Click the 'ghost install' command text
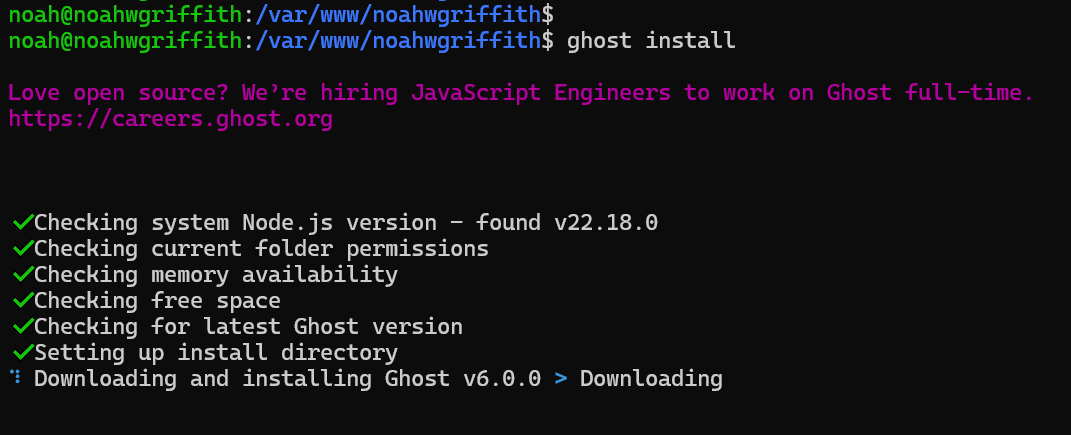The image size is (1071, 435). point(651,41)
